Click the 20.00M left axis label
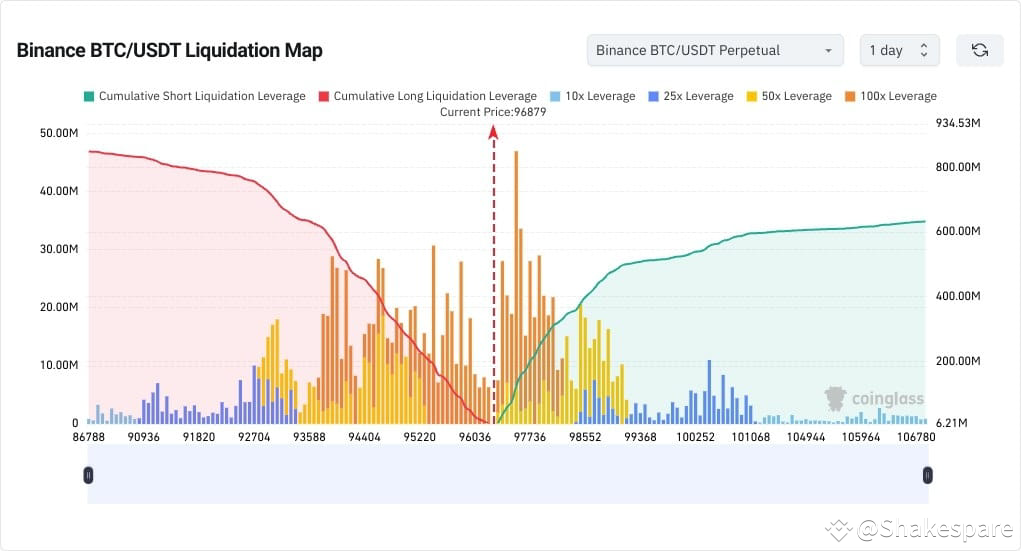This screenshot has height=551, width=1021. [x=59, y=307]
